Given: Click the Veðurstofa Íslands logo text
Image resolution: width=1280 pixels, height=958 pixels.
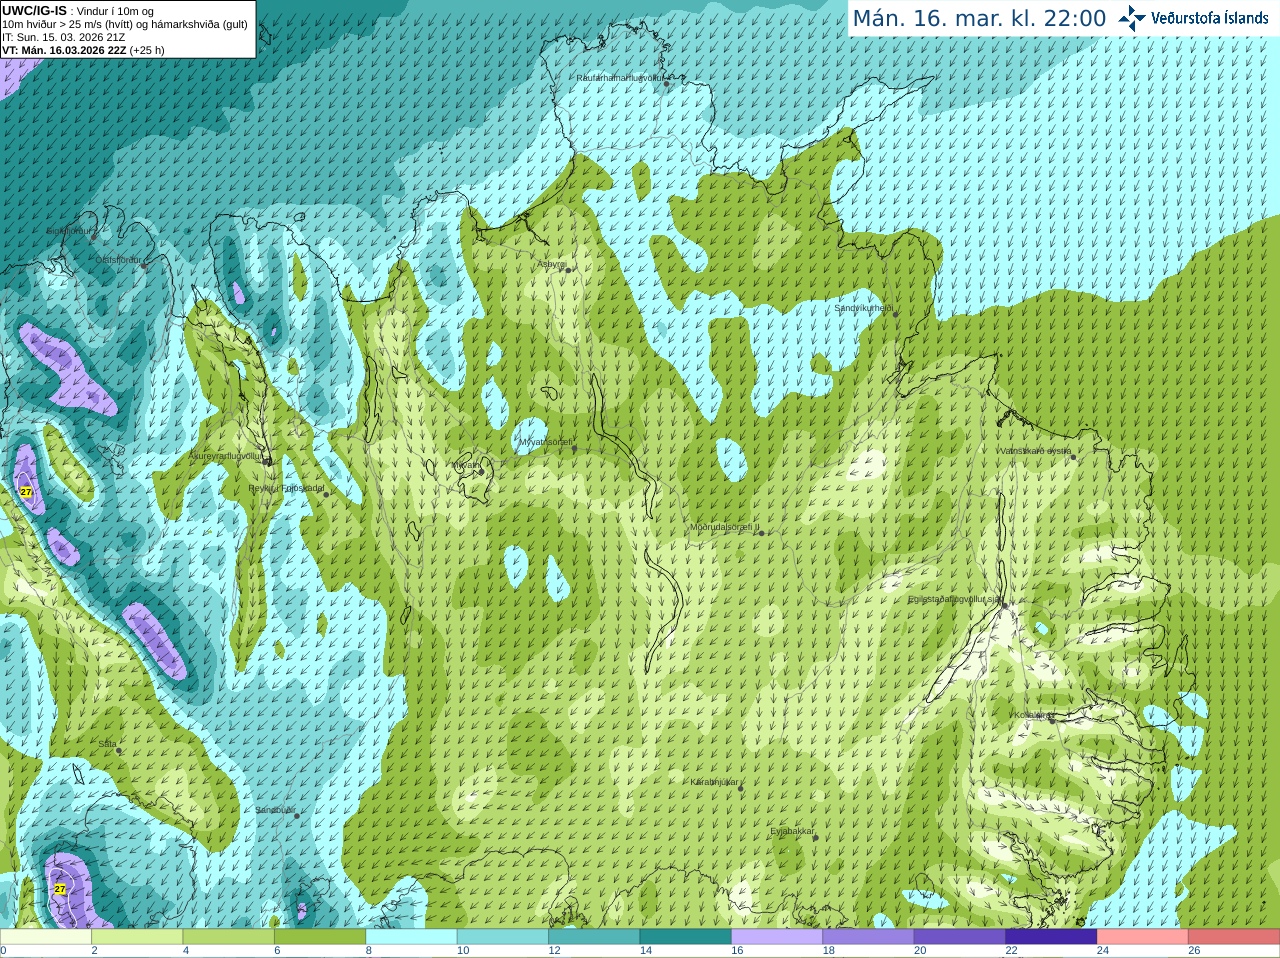Looking at the screenshot, I should (x=1210, y=18).
